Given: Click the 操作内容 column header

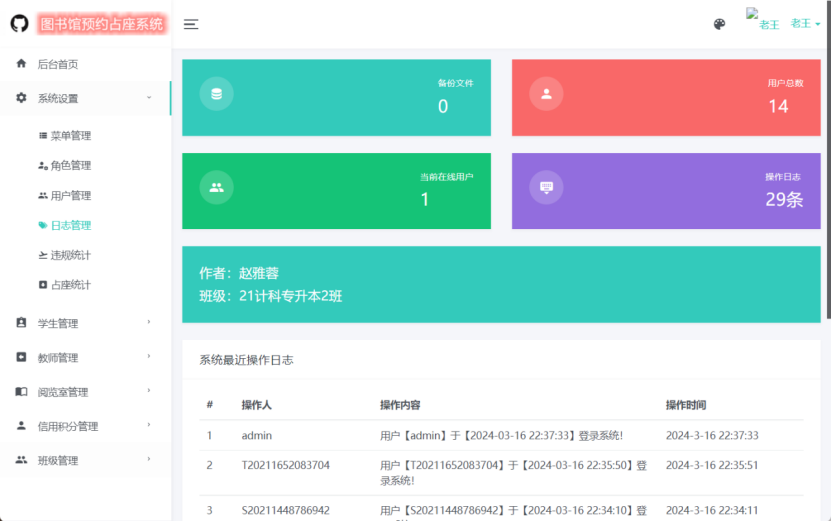Looking at the screenshot, I should pos(400,405).
